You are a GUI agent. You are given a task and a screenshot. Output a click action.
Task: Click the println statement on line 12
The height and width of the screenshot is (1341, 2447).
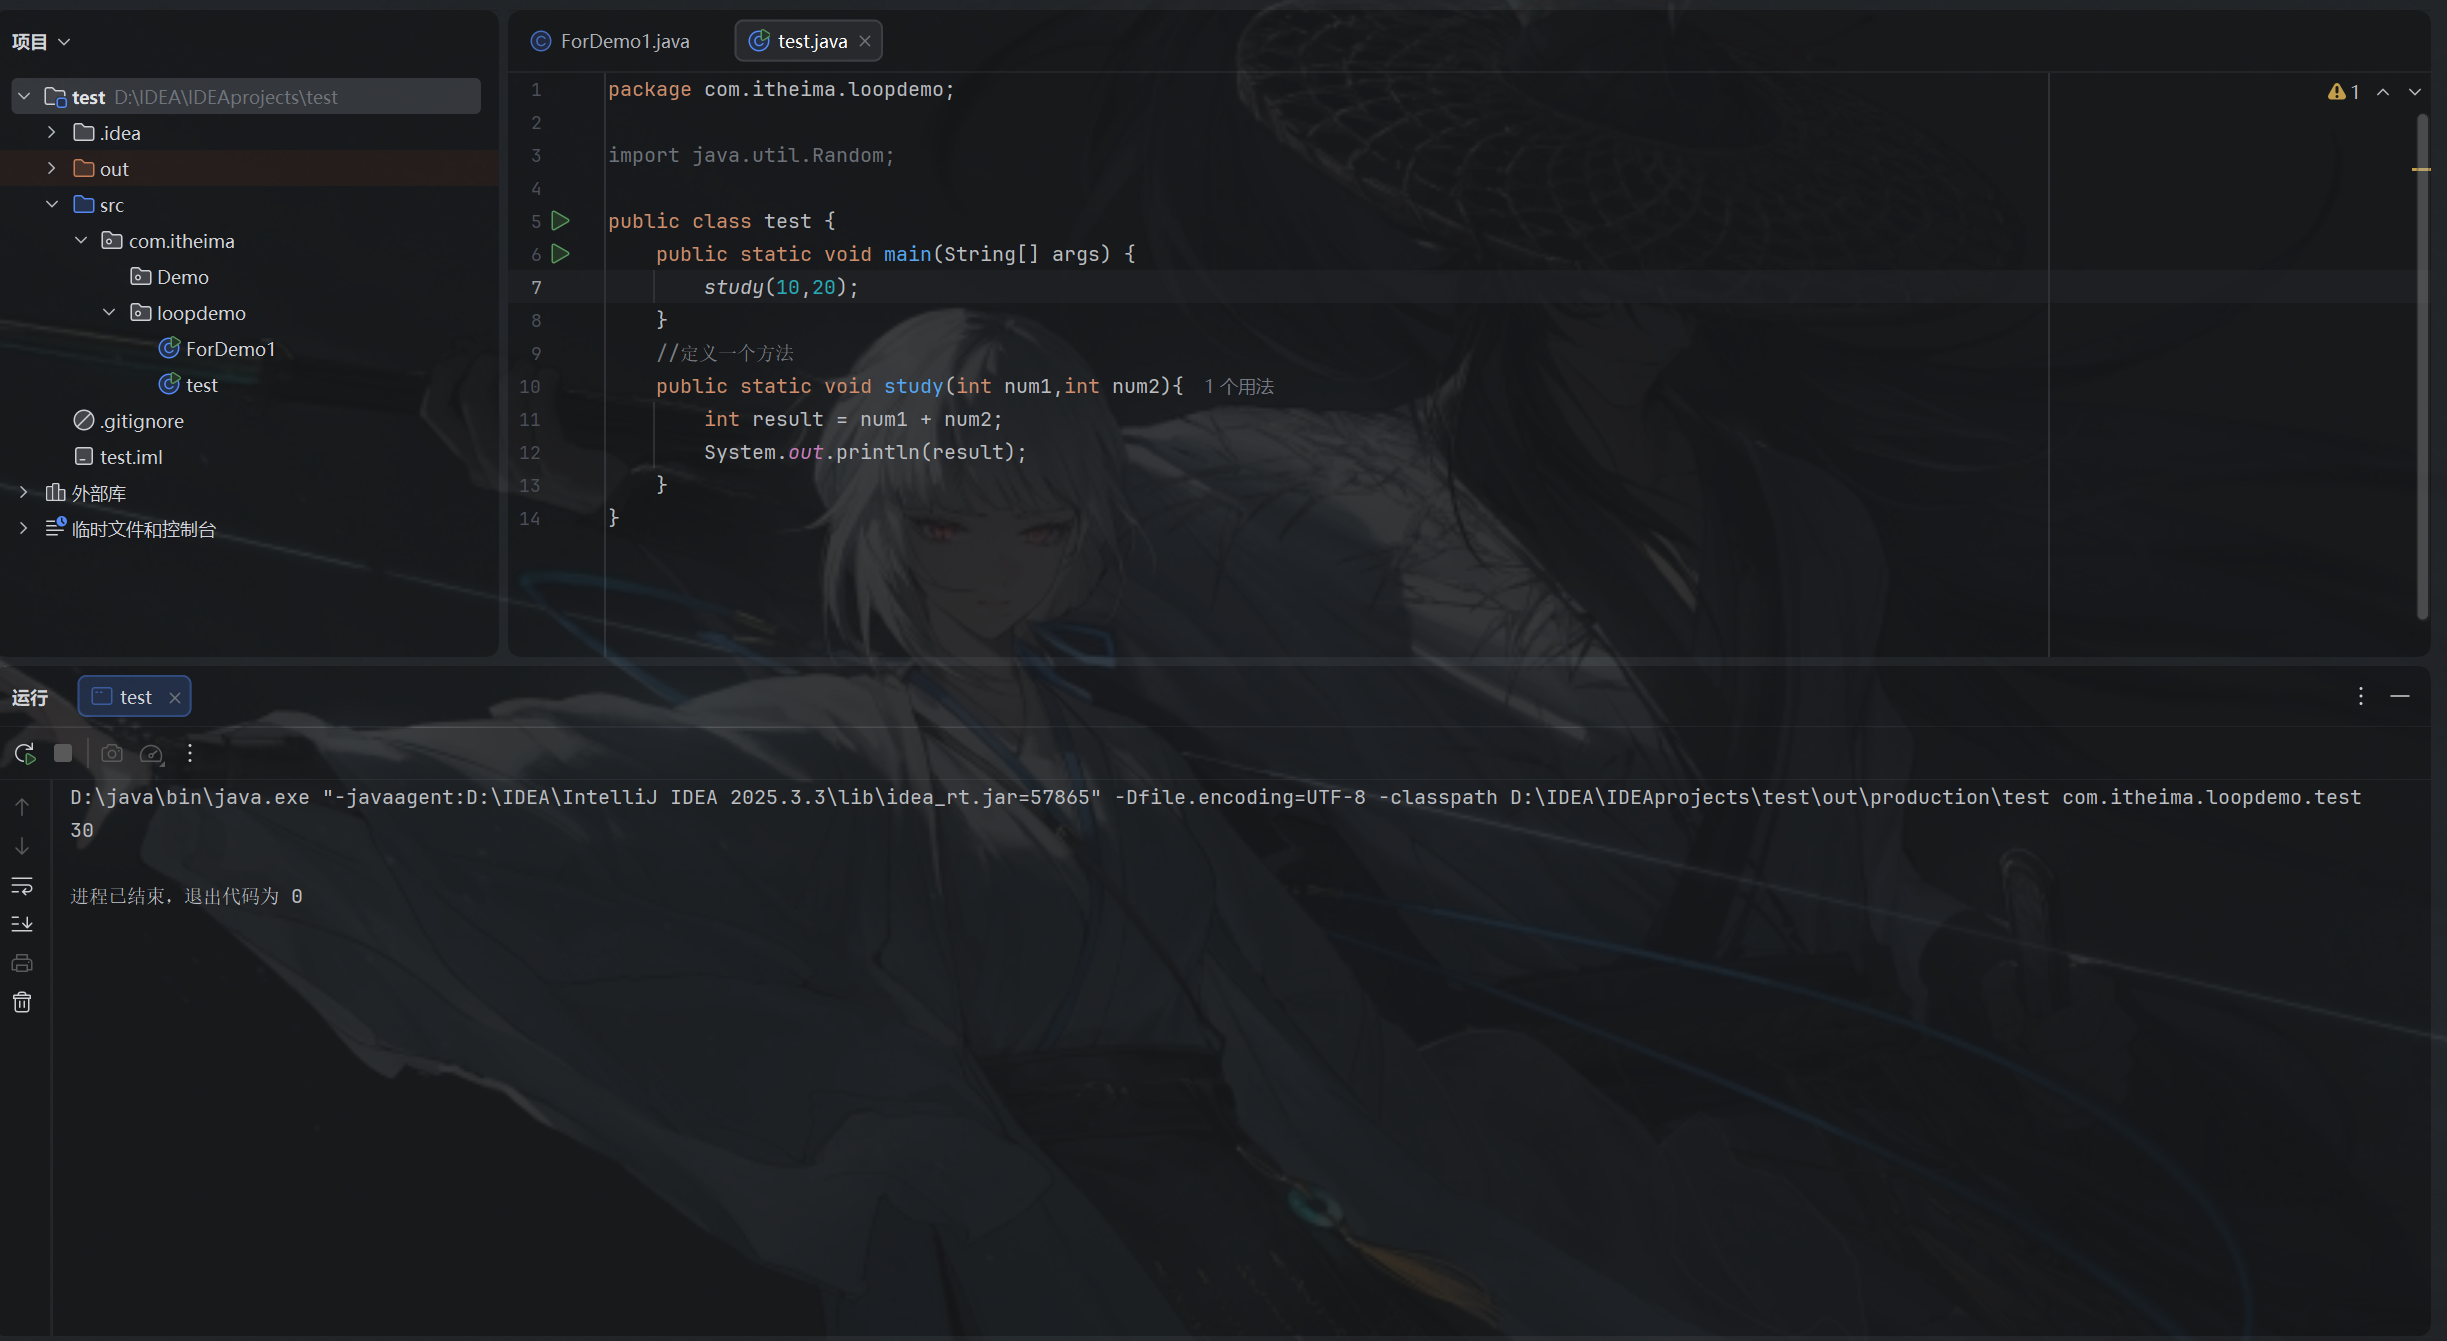pos(865,453)
